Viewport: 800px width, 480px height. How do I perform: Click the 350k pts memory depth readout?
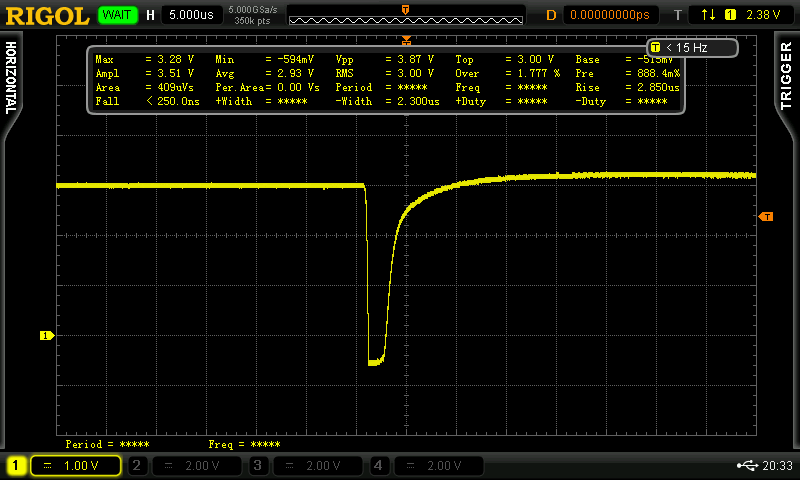point(252,21)
